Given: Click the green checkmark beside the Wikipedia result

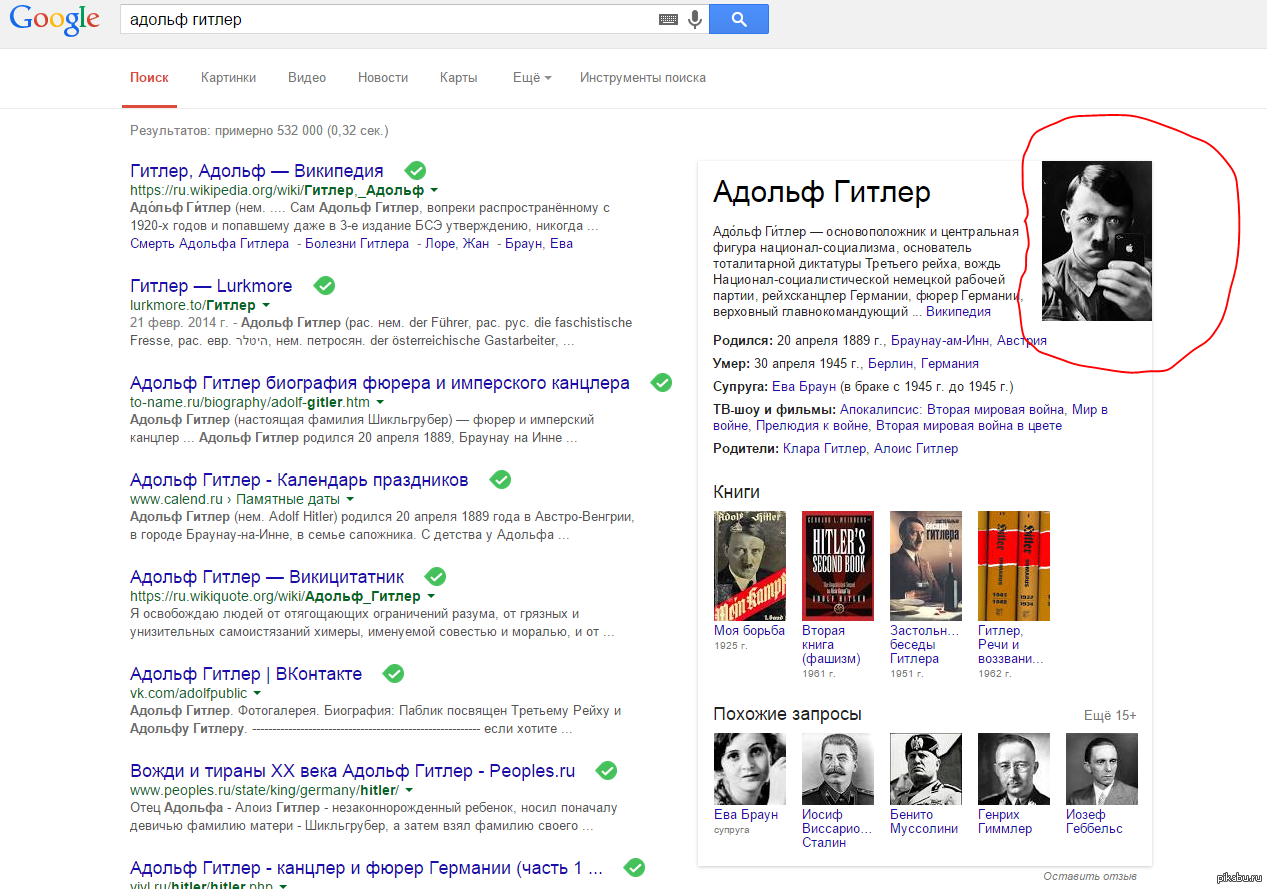Looking at the screenshot, I should (415, 170).
